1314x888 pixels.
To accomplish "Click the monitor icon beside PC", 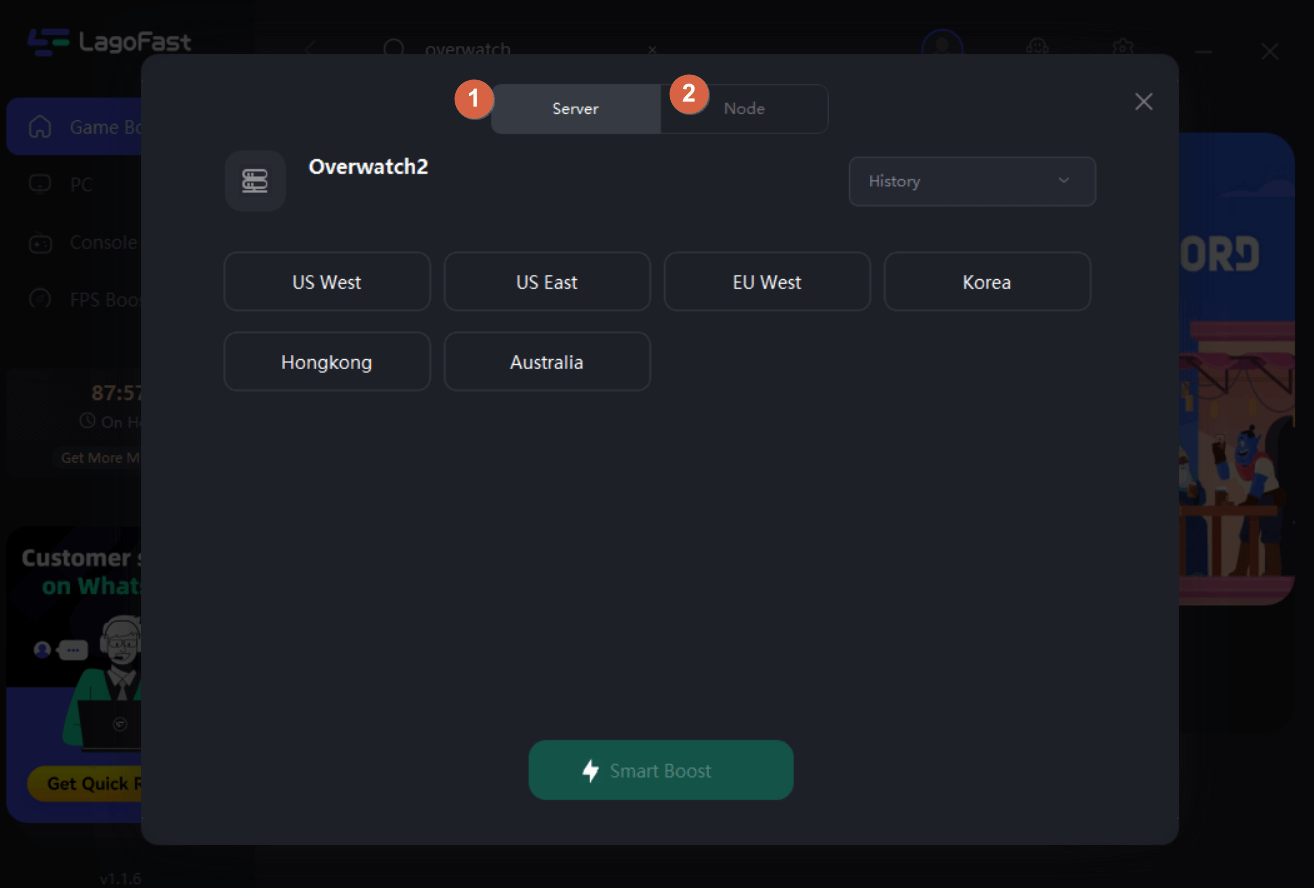I will (x=40, y=184).
